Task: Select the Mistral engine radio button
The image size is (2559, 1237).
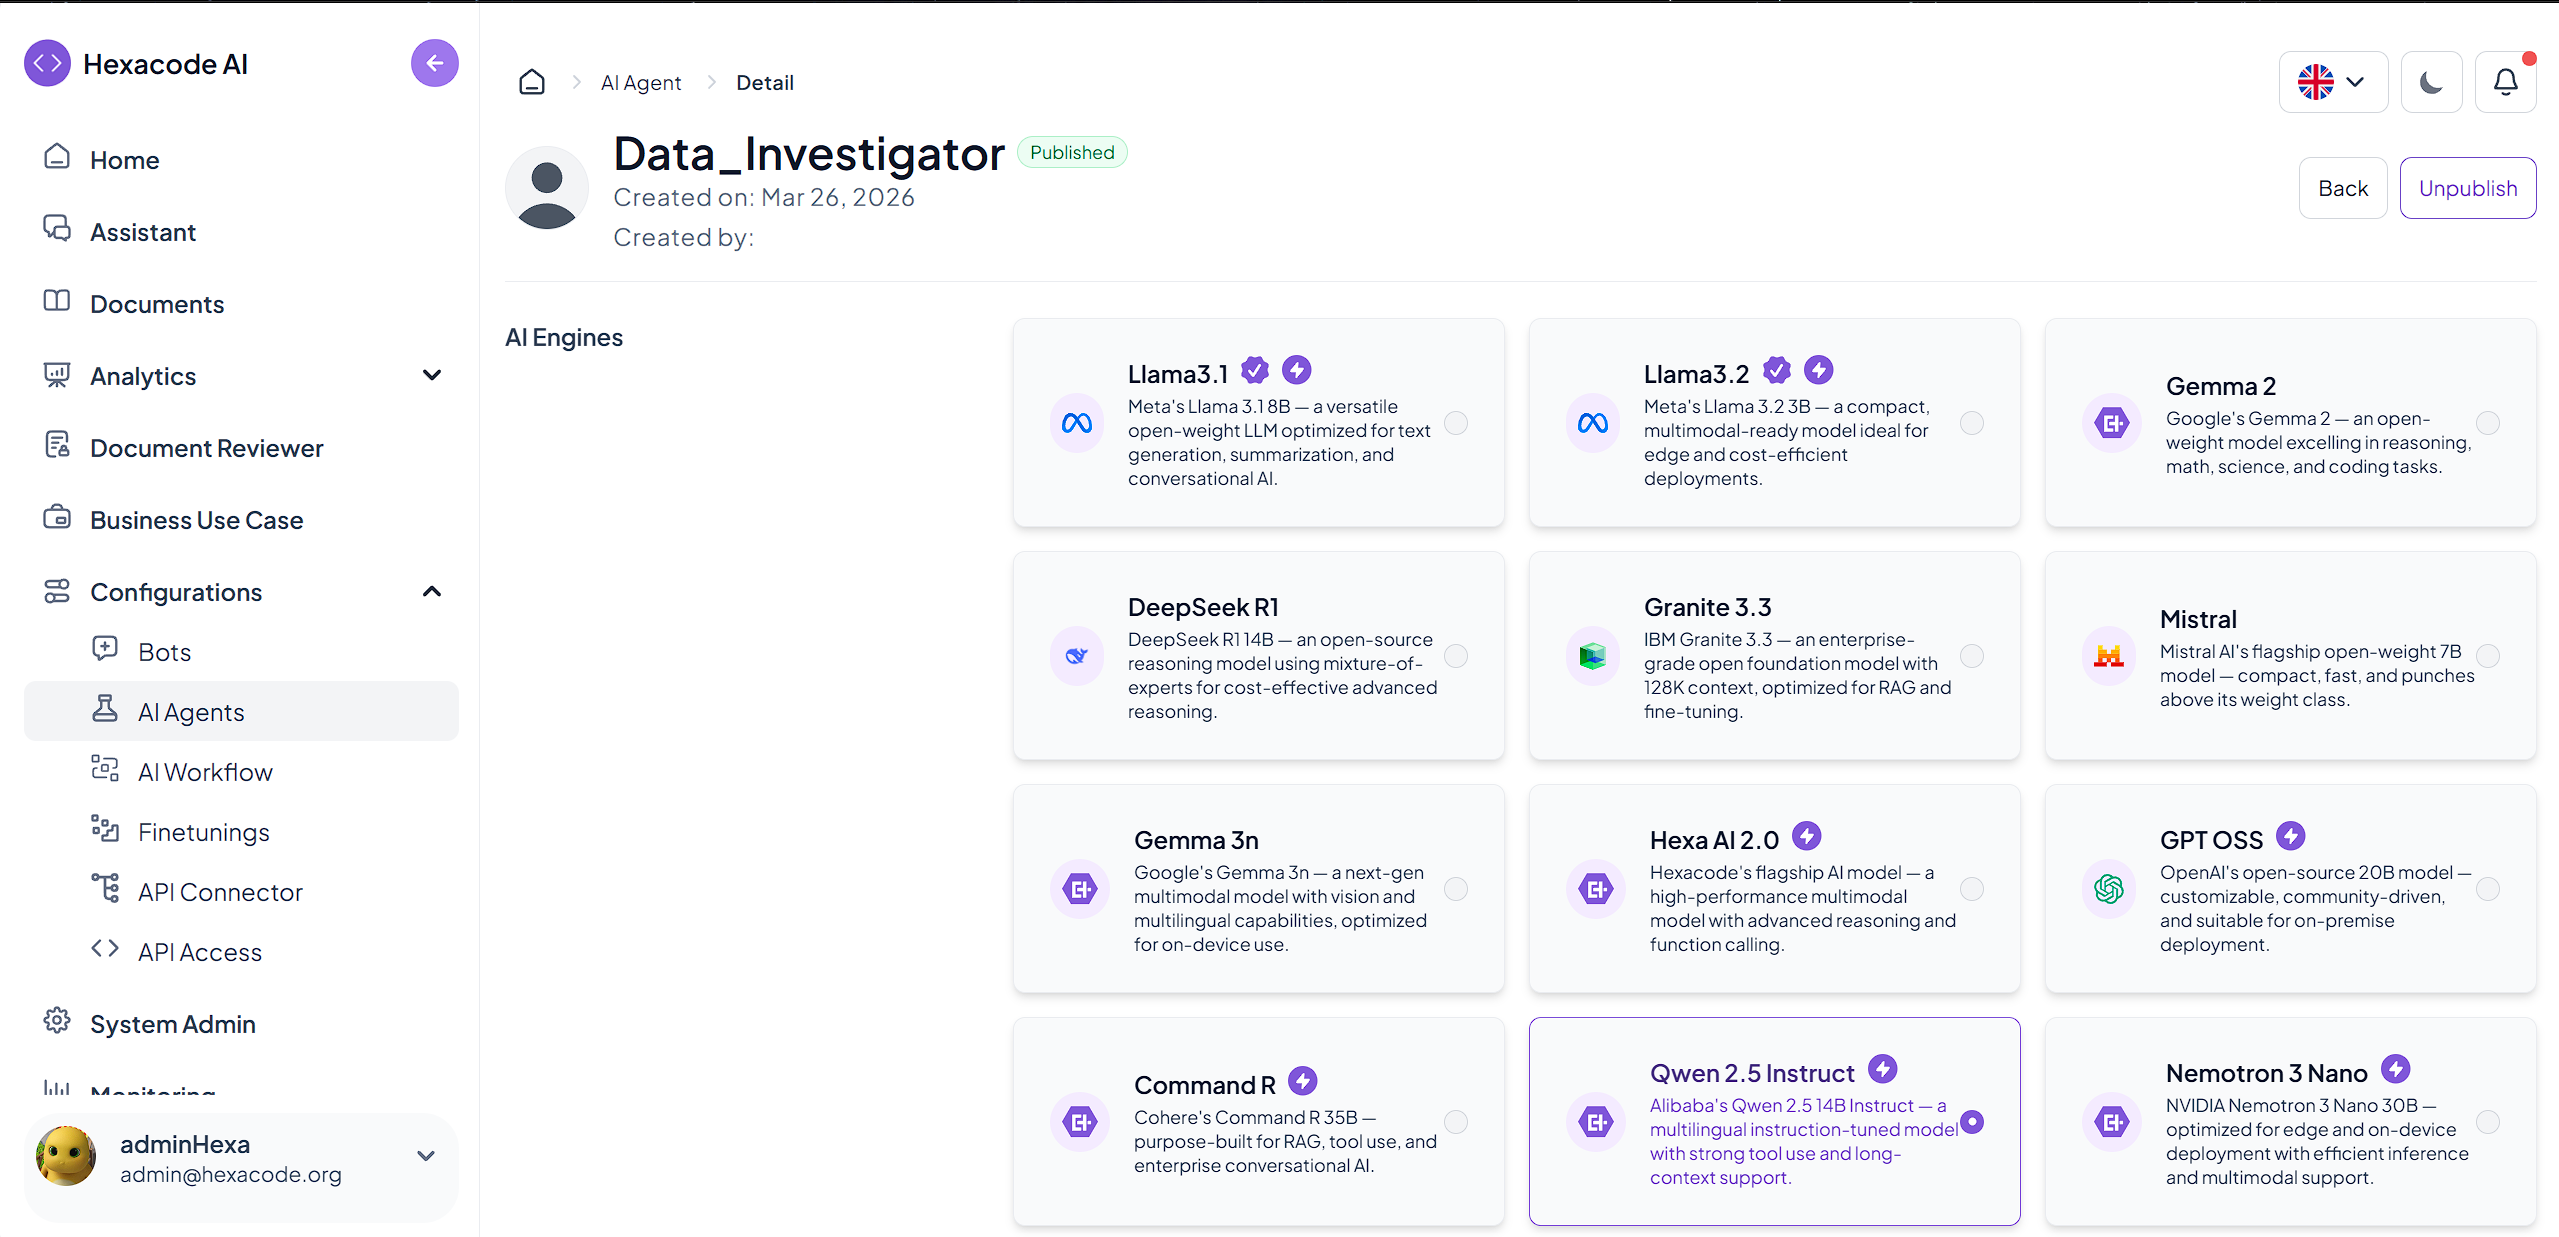Action: click(x=2488, y=656)
